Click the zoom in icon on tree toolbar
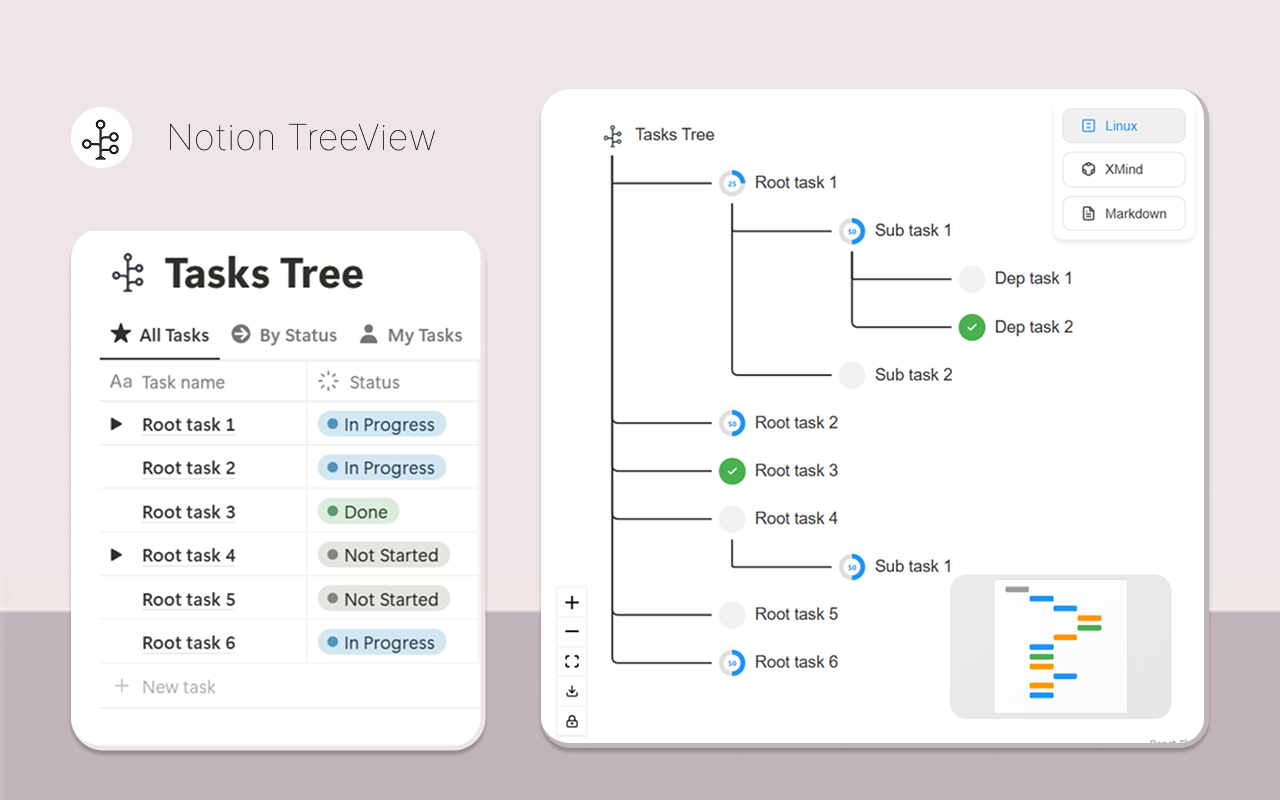Image resolution: width=1280 pixels, height=800 pixels. pyautogui.click(x=571, y=601)
